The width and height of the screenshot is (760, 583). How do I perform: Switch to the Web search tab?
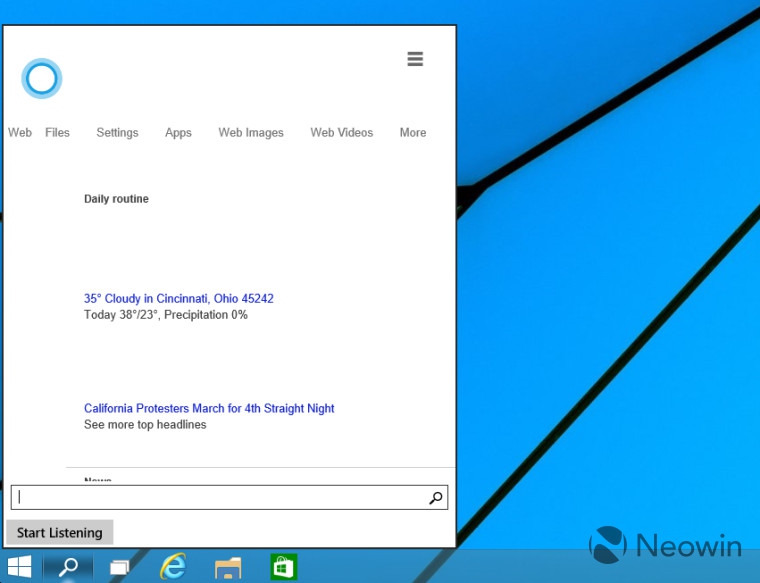coord(20,133)
